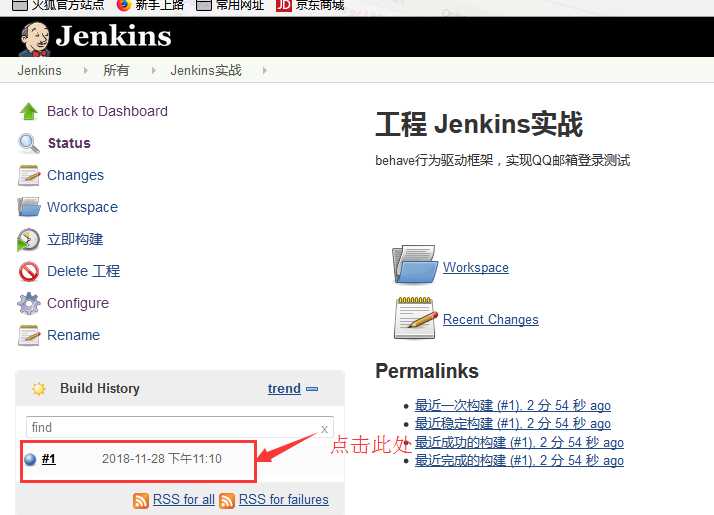Expand the breadcrumb arrow after Jenkins
The image size is (714, 515).
[x=85, y=71]
